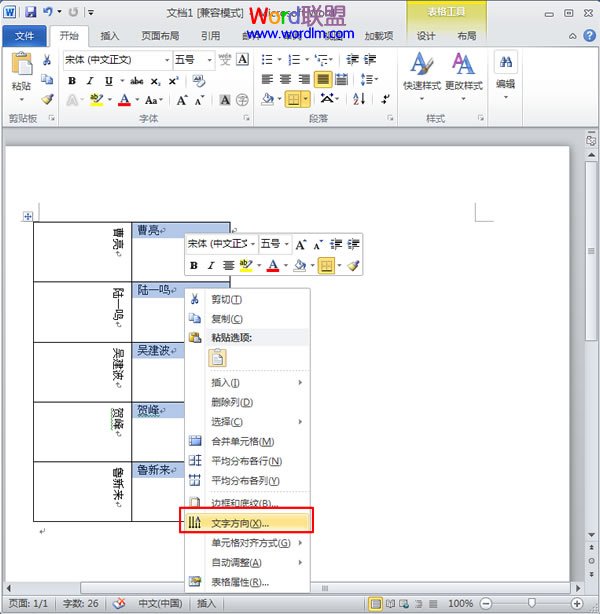Click the paste option icon in context menu
The width and height of the screenshot is (600, 614).
pyautogui.click(x=217, y=358)
